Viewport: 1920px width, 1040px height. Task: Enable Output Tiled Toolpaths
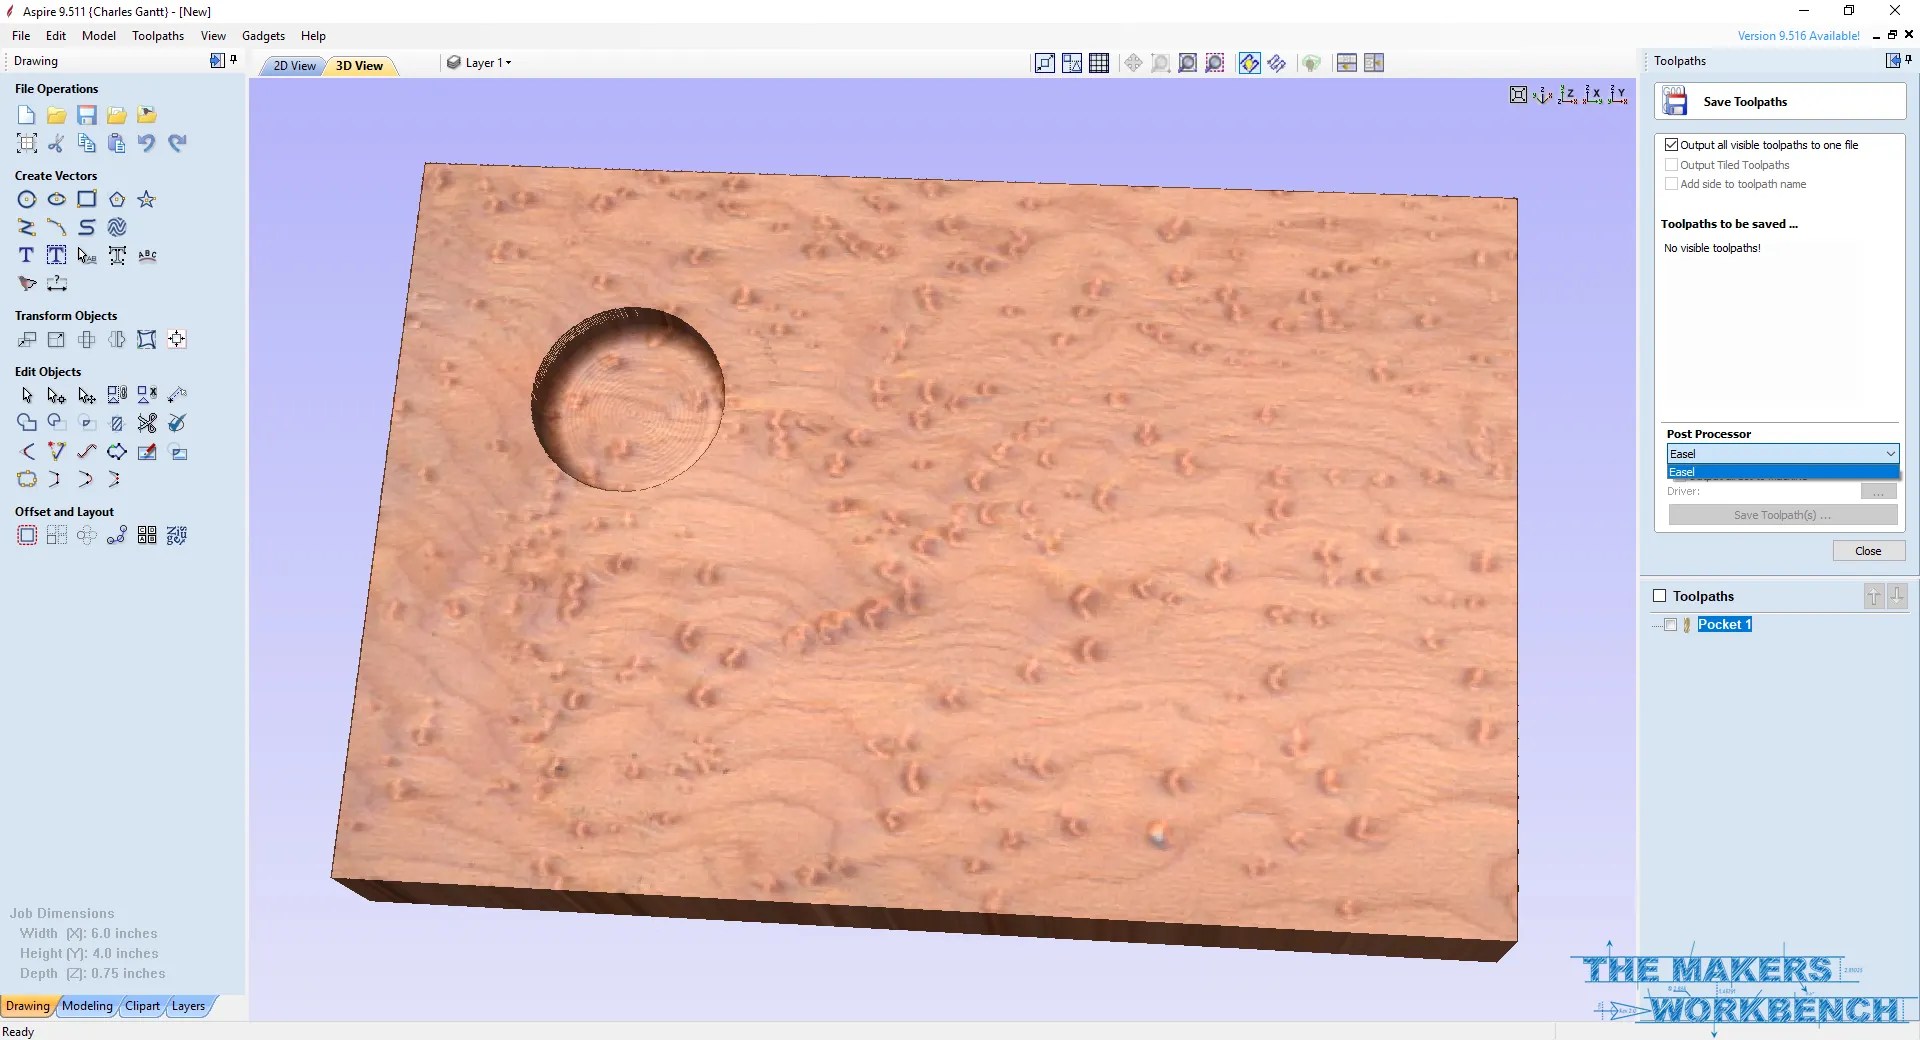click(x=1671, y=165)
